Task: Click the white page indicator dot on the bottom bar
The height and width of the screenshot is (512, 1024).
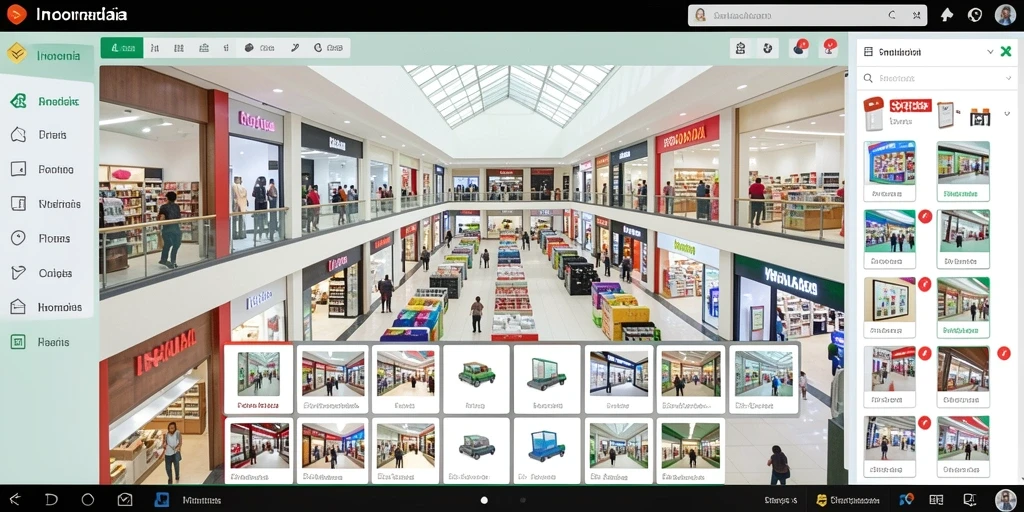Action: coord(484,500)
